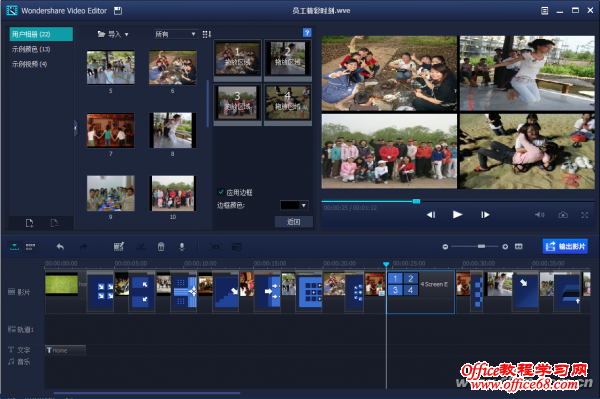Select the green grass first clip

coord(62,284)
